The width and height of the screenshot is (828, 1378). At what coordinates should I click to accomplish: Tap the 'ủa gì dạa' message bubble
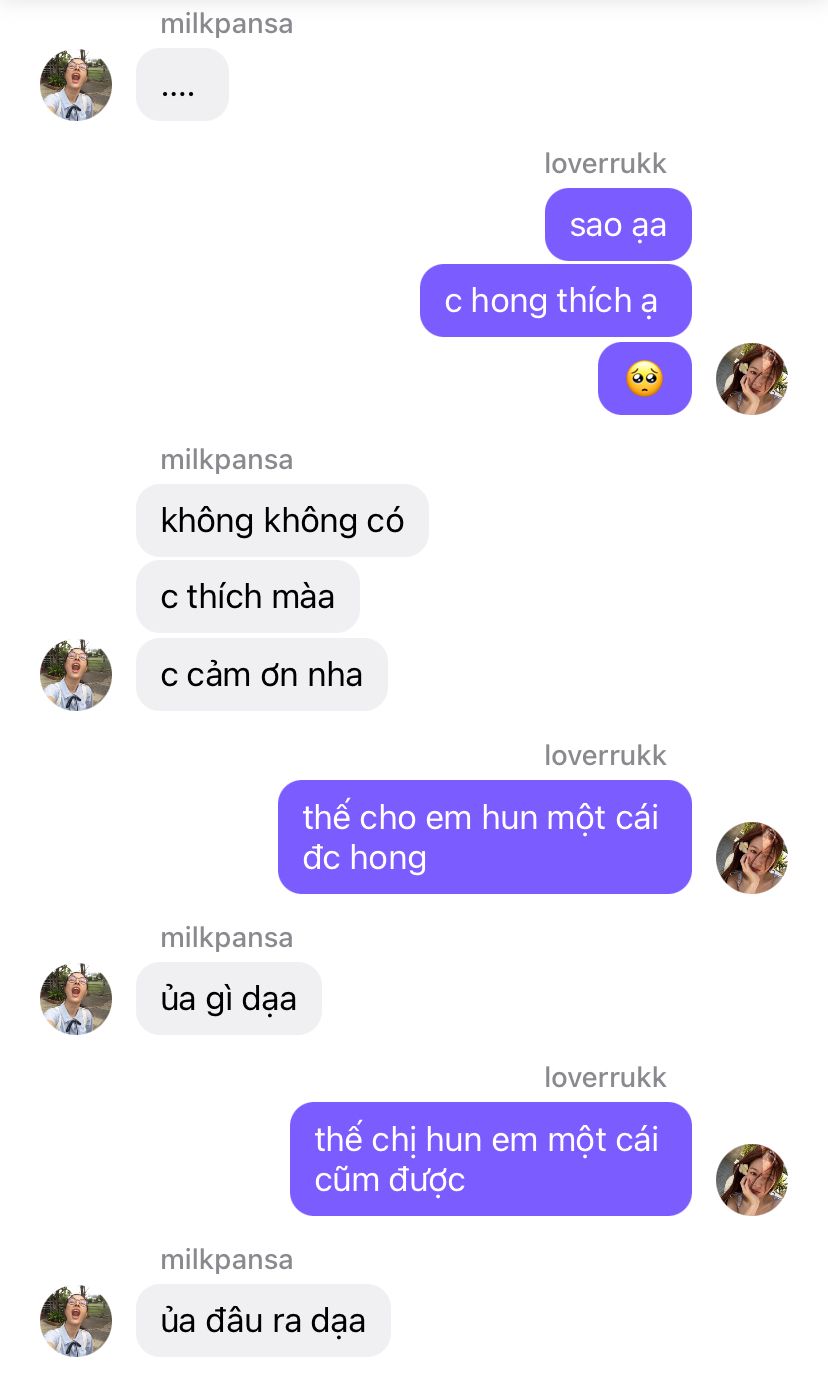[229, 998]
